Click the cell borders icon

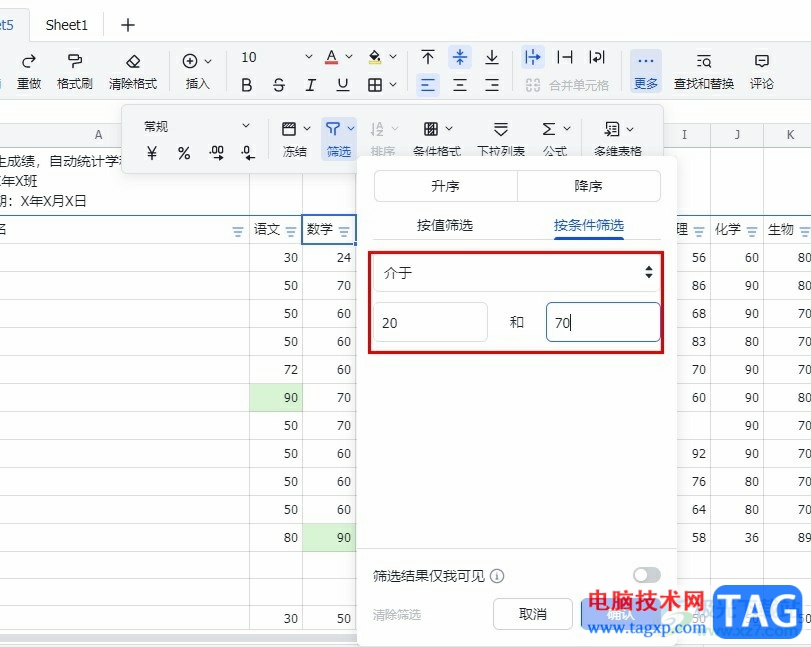pos(375,85)
